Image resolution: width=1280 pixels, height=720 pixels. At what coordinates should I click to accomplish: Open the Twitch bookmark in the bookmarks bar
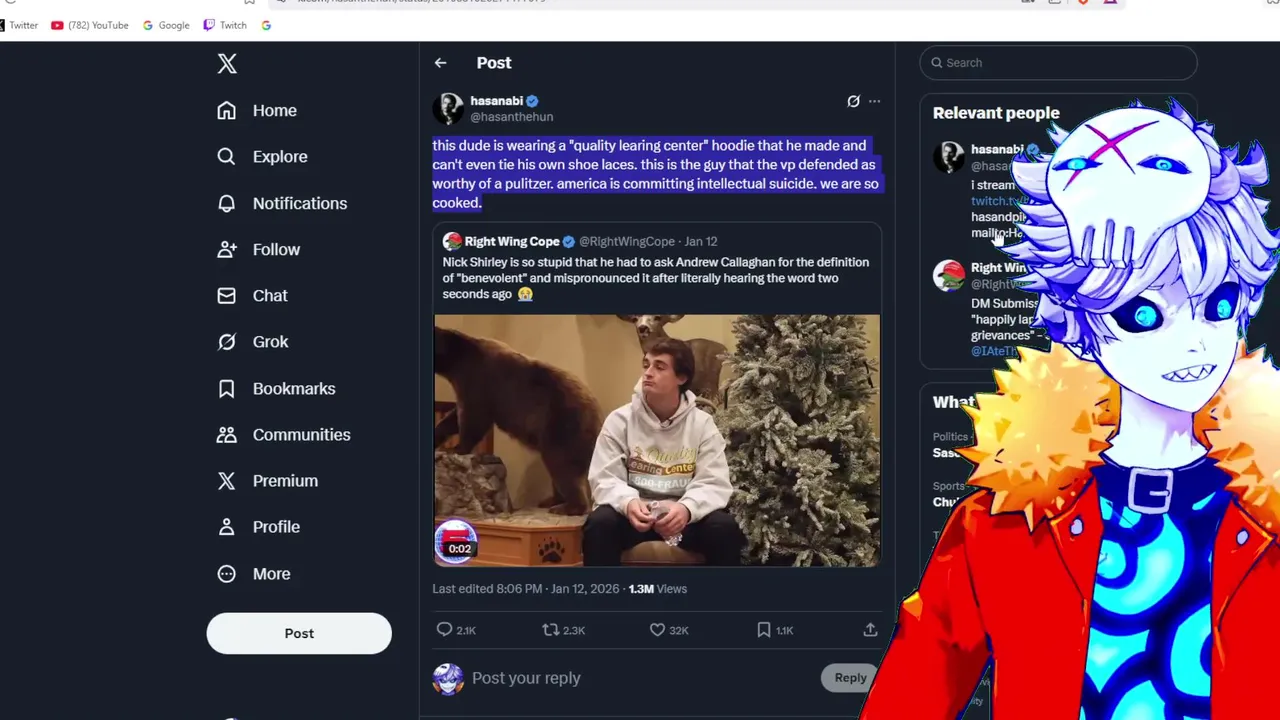coord(225,25)
